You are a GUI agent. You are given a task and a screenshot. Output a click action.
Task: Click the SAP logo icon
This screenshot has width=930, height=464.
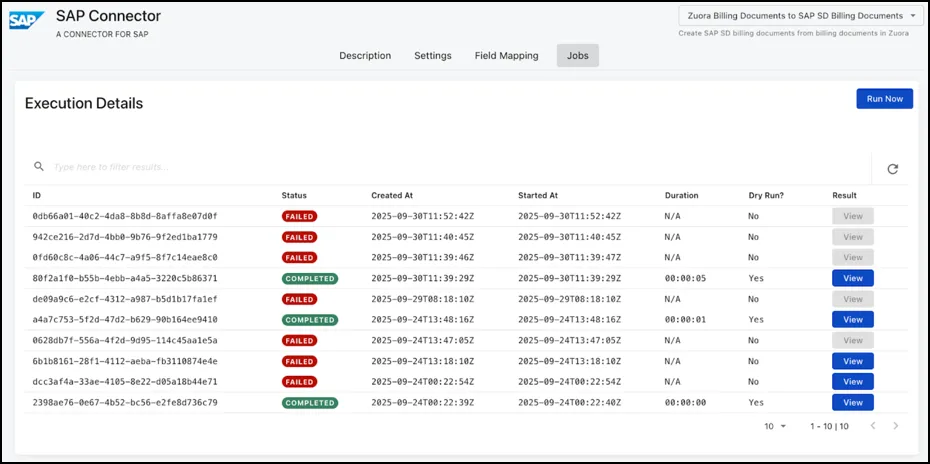pyautogui.click(x=27, y=21)
